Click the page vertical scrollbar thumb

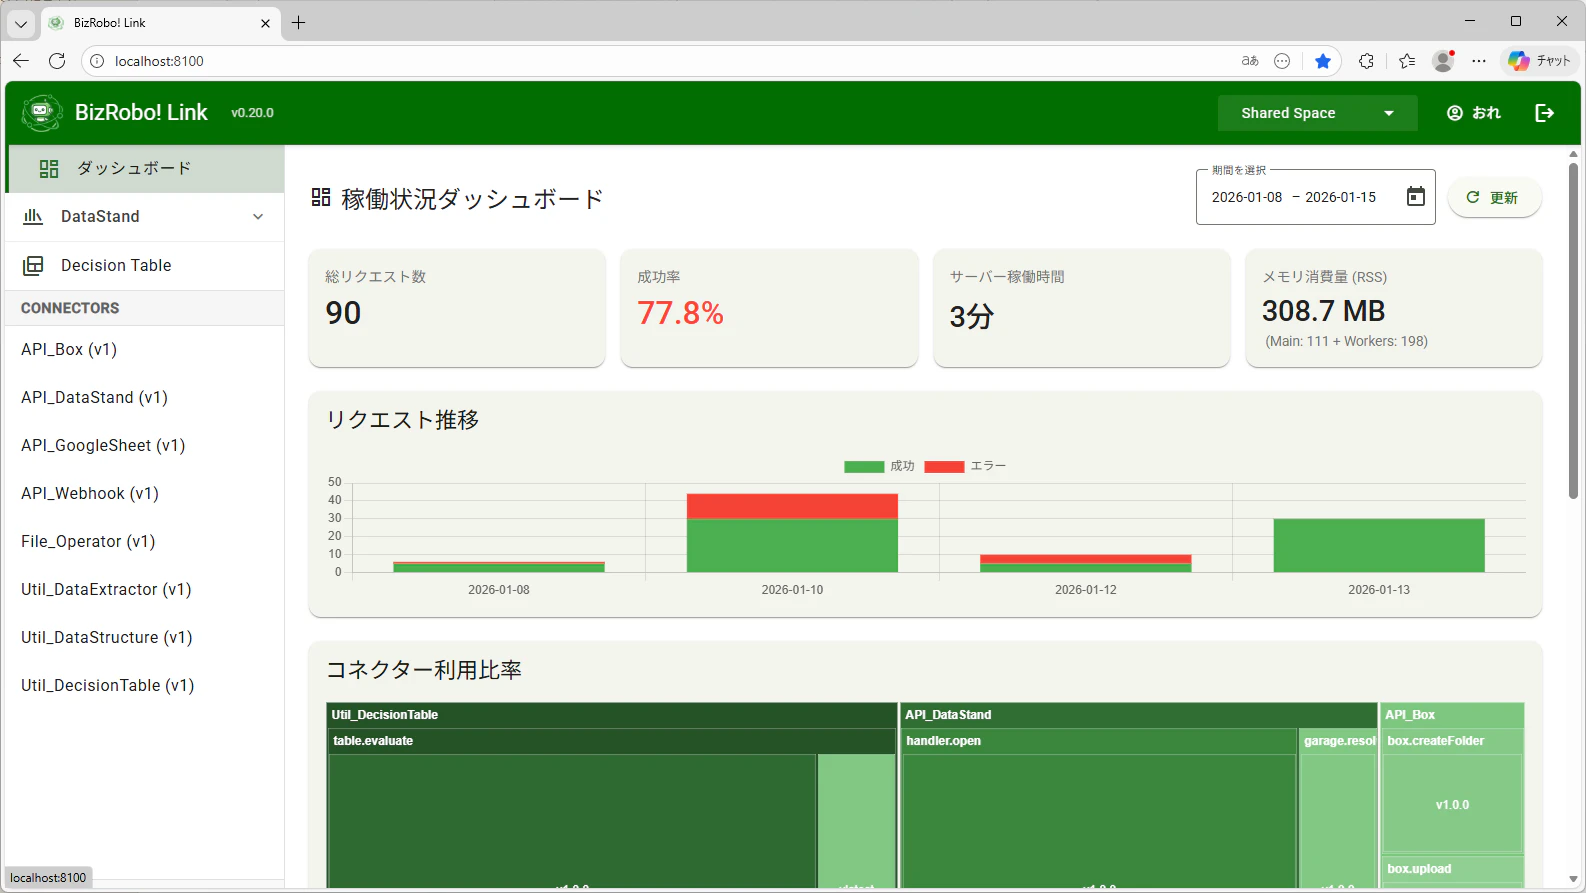1573,330
